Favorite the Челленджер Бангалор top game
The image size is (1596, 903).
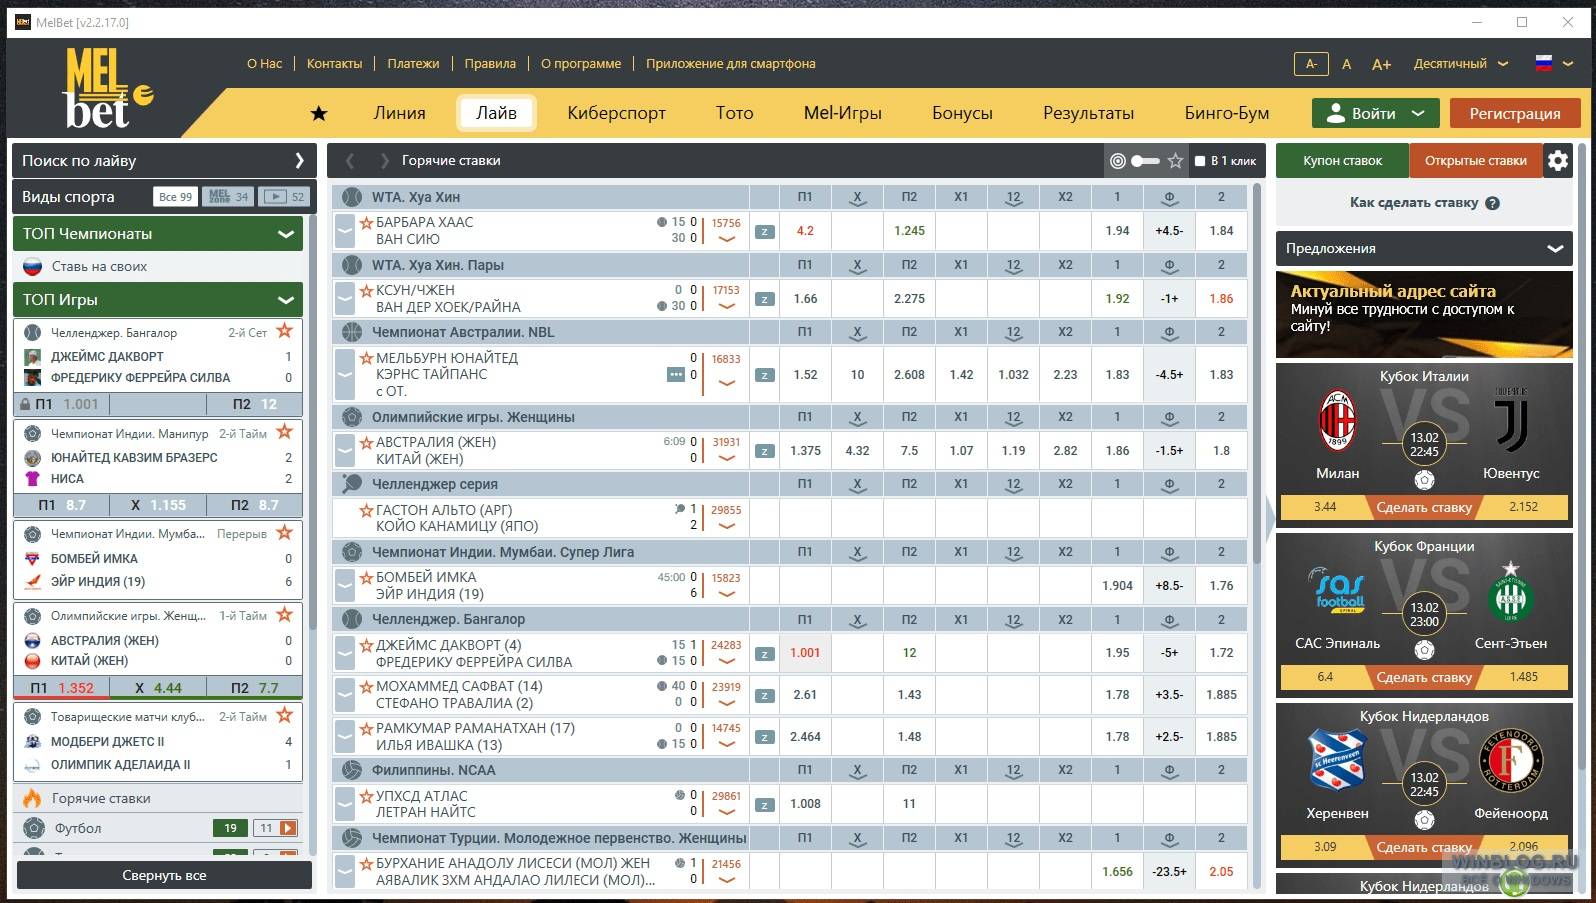[285, 331]
